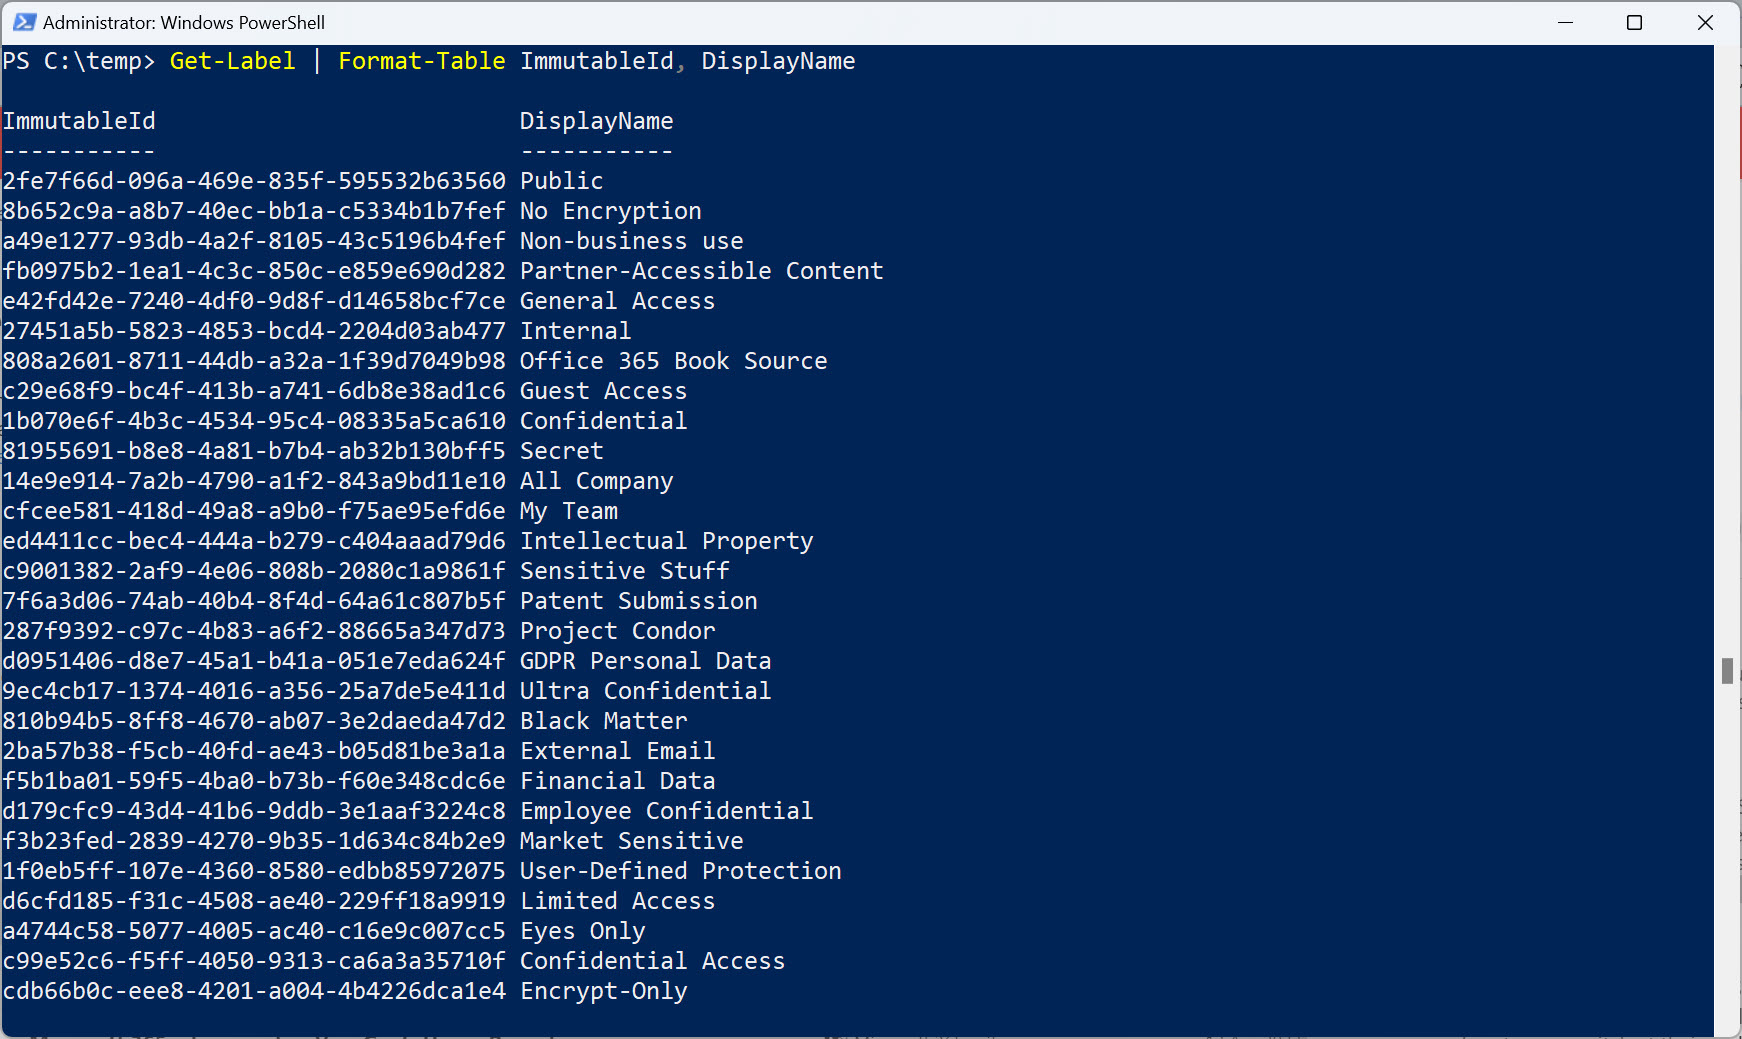1742x1039 pixels.
Task: Close the PowerShell window
Action: 1706,22
